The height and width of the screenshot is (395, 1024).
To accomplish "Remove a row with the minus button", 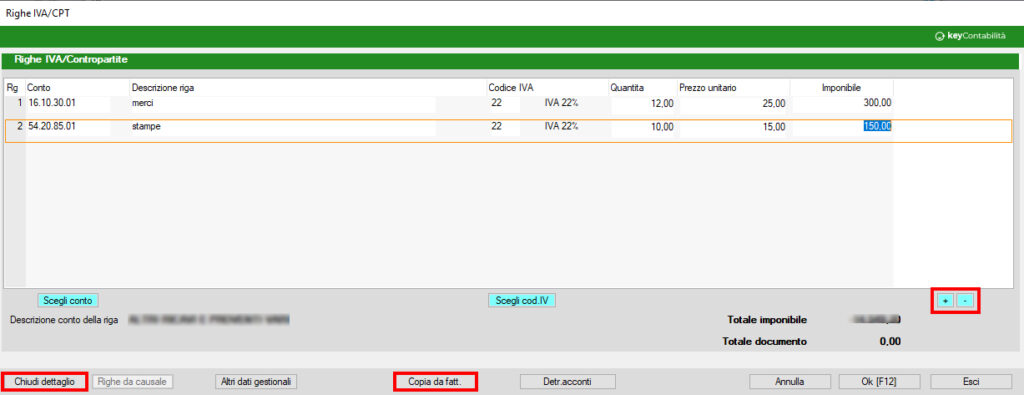I will [x=967, y=300].
